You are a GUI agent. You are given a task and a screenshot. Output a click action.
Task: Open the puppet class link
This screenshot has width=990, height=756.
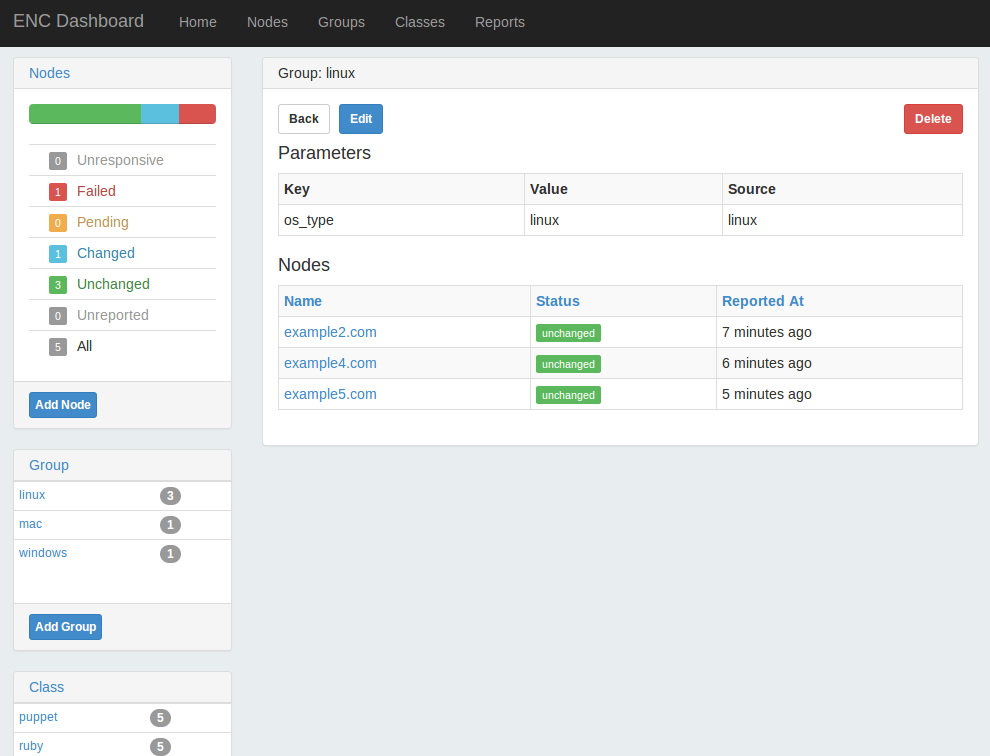click(38, 717)
